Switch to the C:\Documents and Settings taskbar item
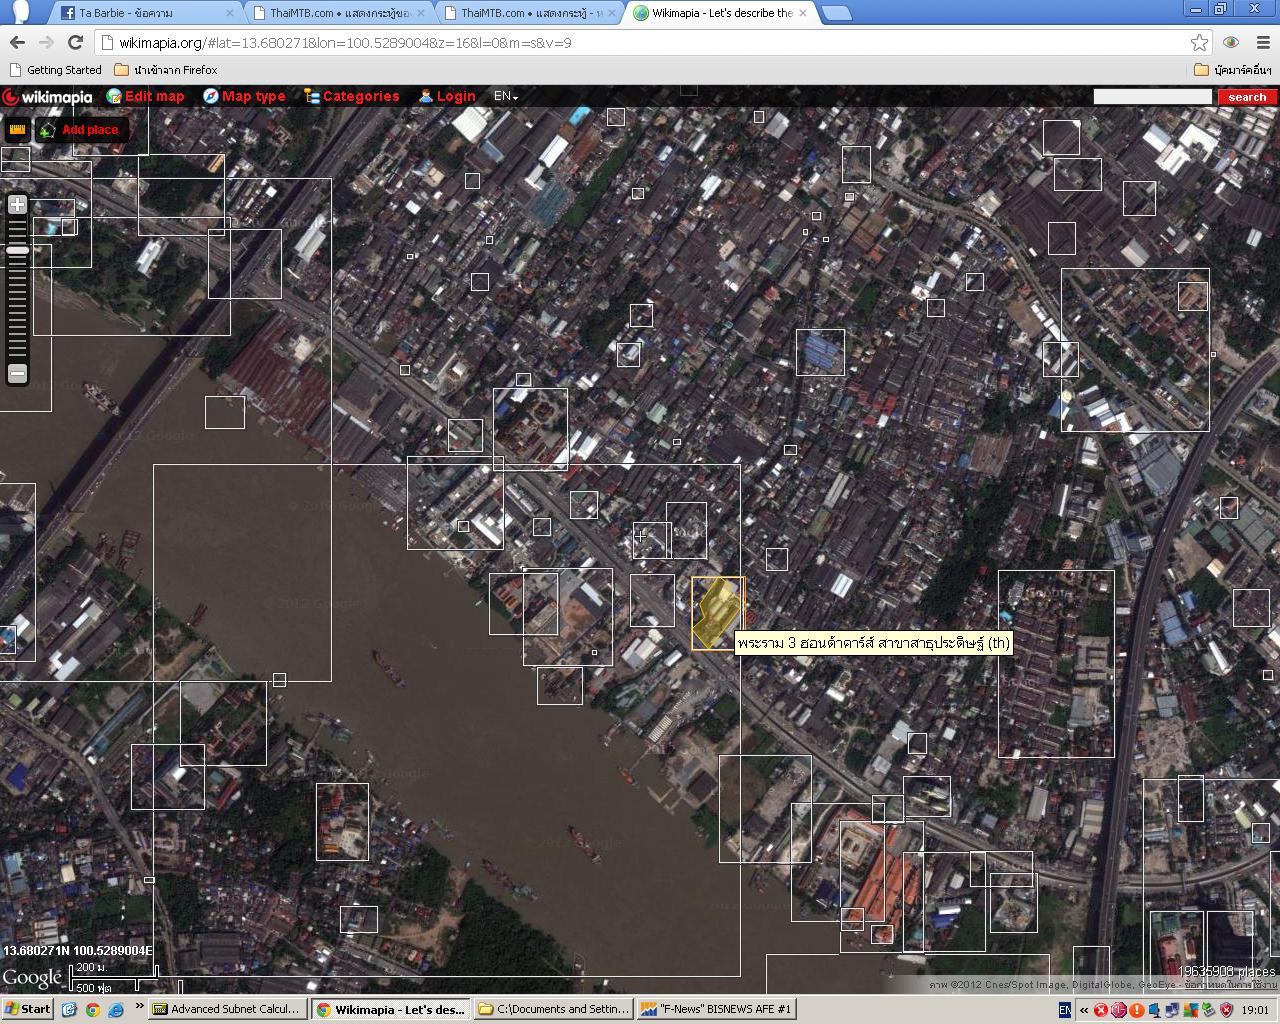Screen dimensions: 1280x1024 pos(554,1009)
